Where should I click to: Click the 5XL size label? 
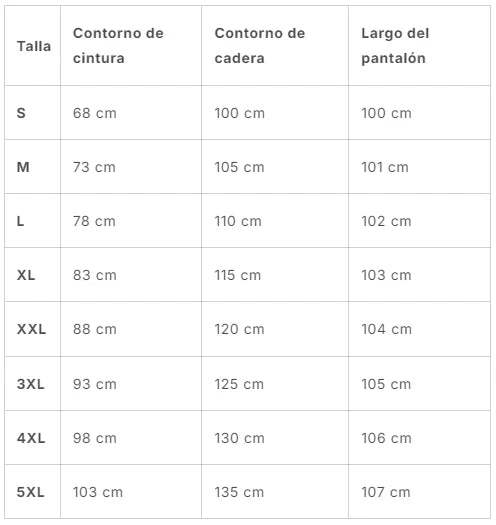[x=30, y=492]
